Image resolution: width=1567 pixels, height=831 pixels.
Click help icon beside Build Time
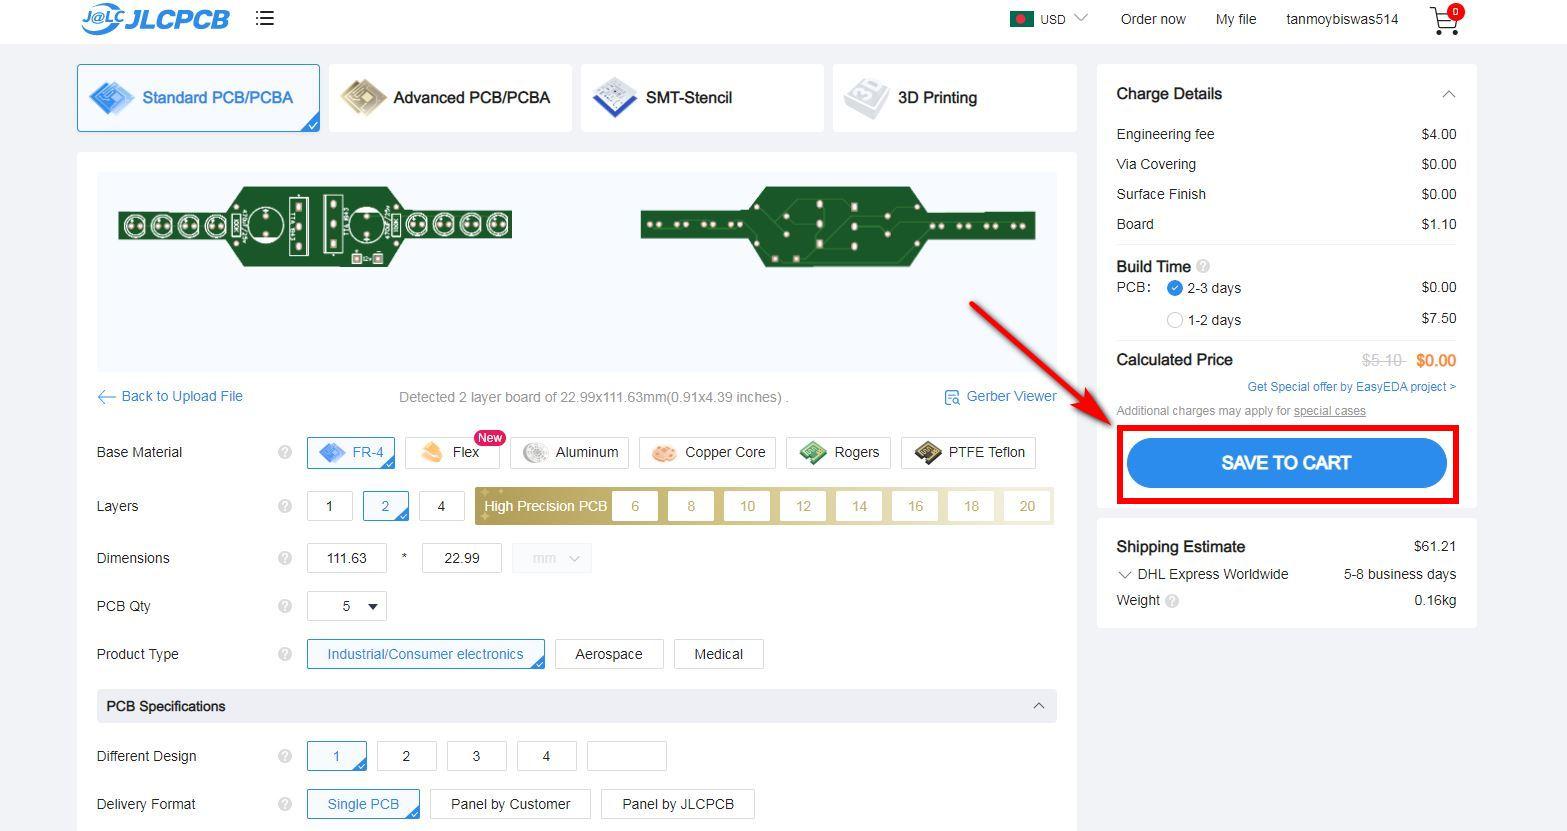[1203, 266]
